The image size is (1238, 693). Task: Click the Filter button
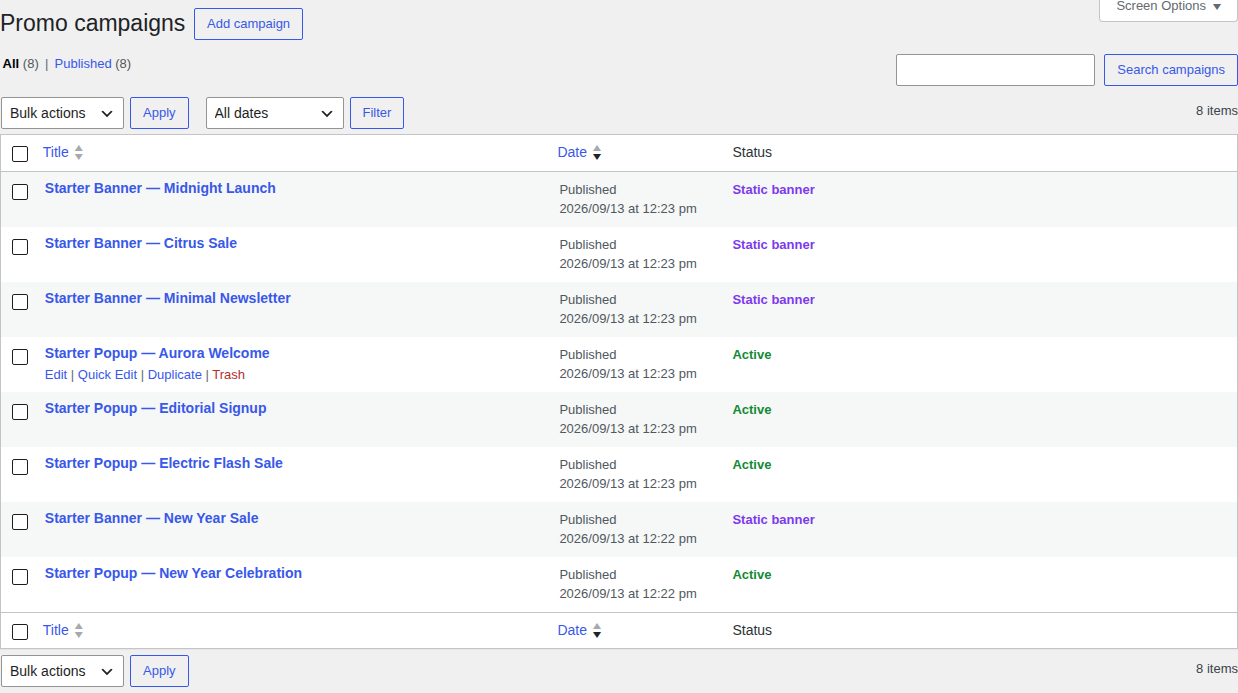(377, 113)
